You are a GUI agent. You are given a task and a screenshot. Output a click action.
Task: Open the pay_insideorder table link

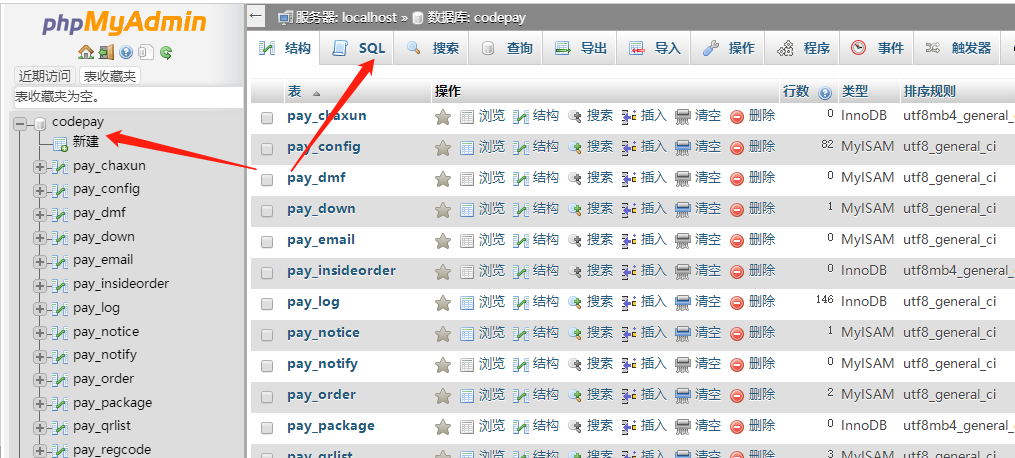341,271
